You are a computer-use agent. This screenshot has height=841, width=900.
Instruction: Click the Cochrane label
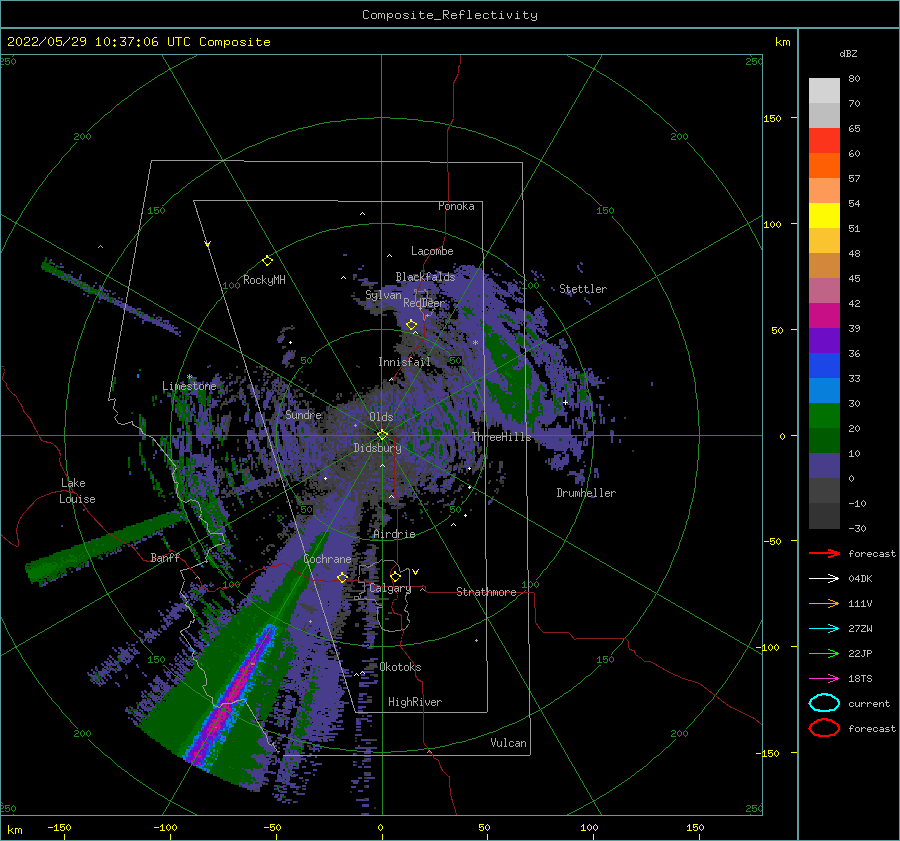pos(327,559)
